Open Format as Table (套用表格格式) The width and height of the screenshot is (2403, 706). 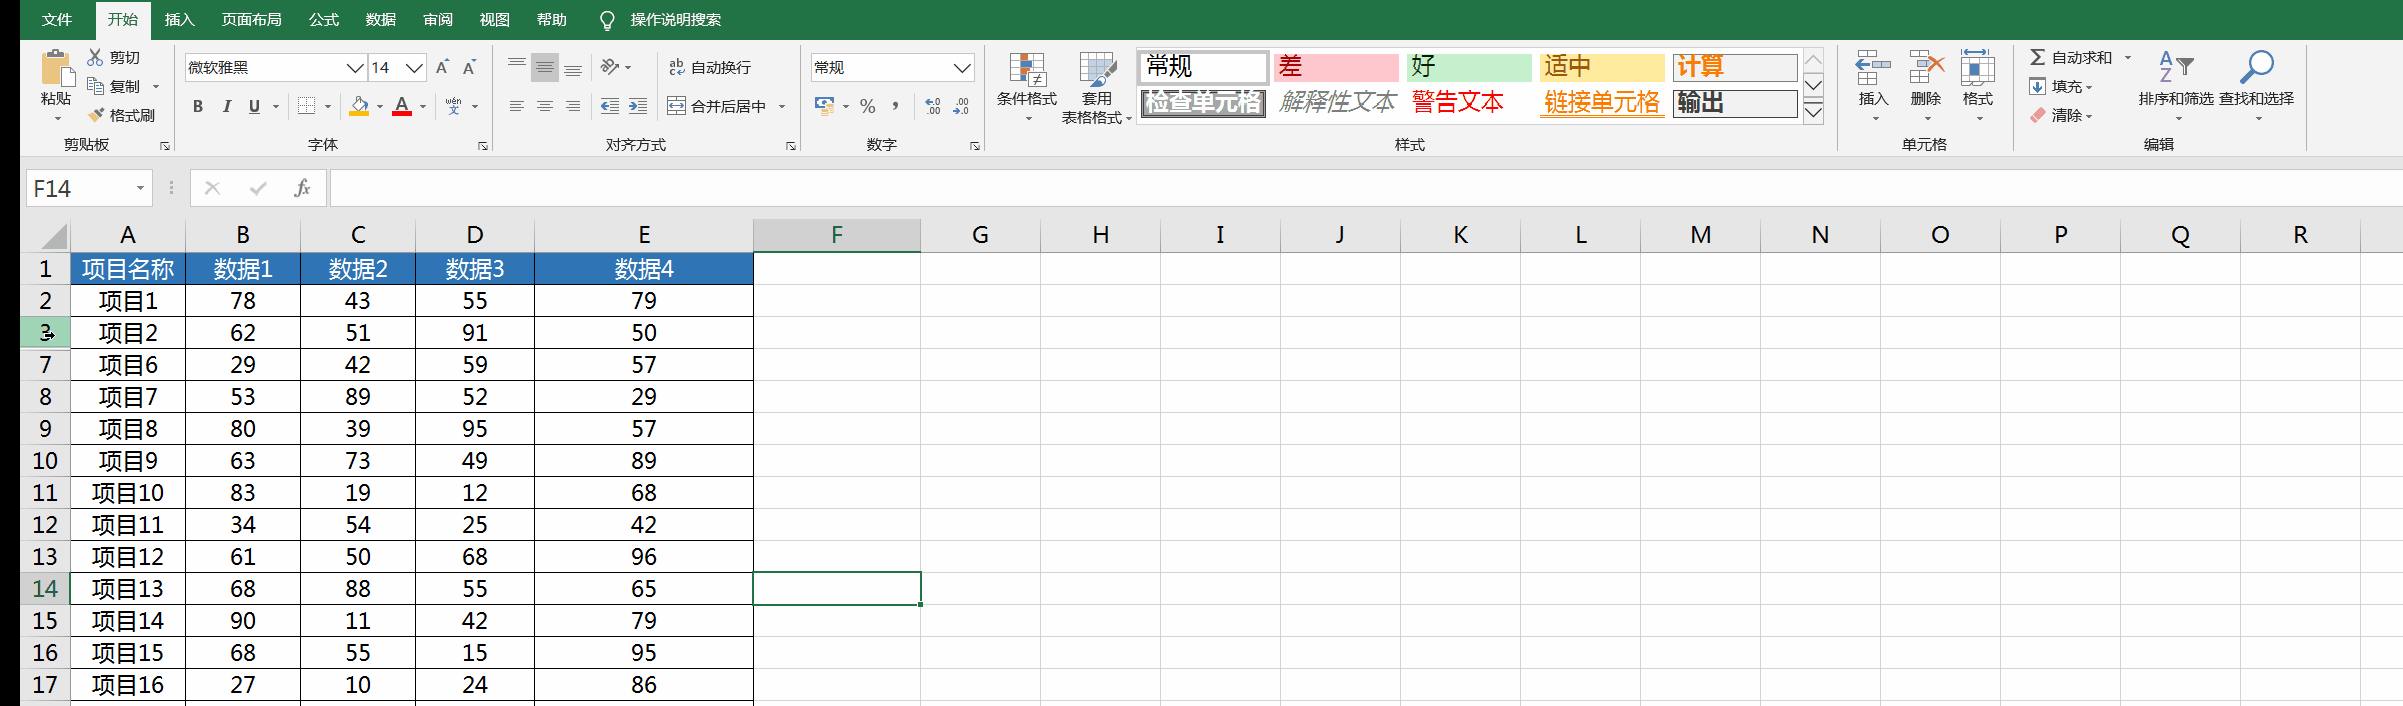(1097, 88)
